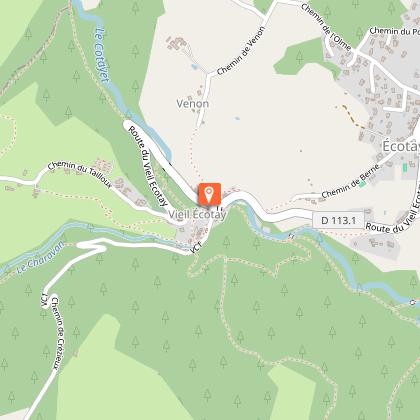Click the hairpin bend on the VC1 road
Image resolution: width=420 pixels, height=420 pixels.
click(93, 246)
